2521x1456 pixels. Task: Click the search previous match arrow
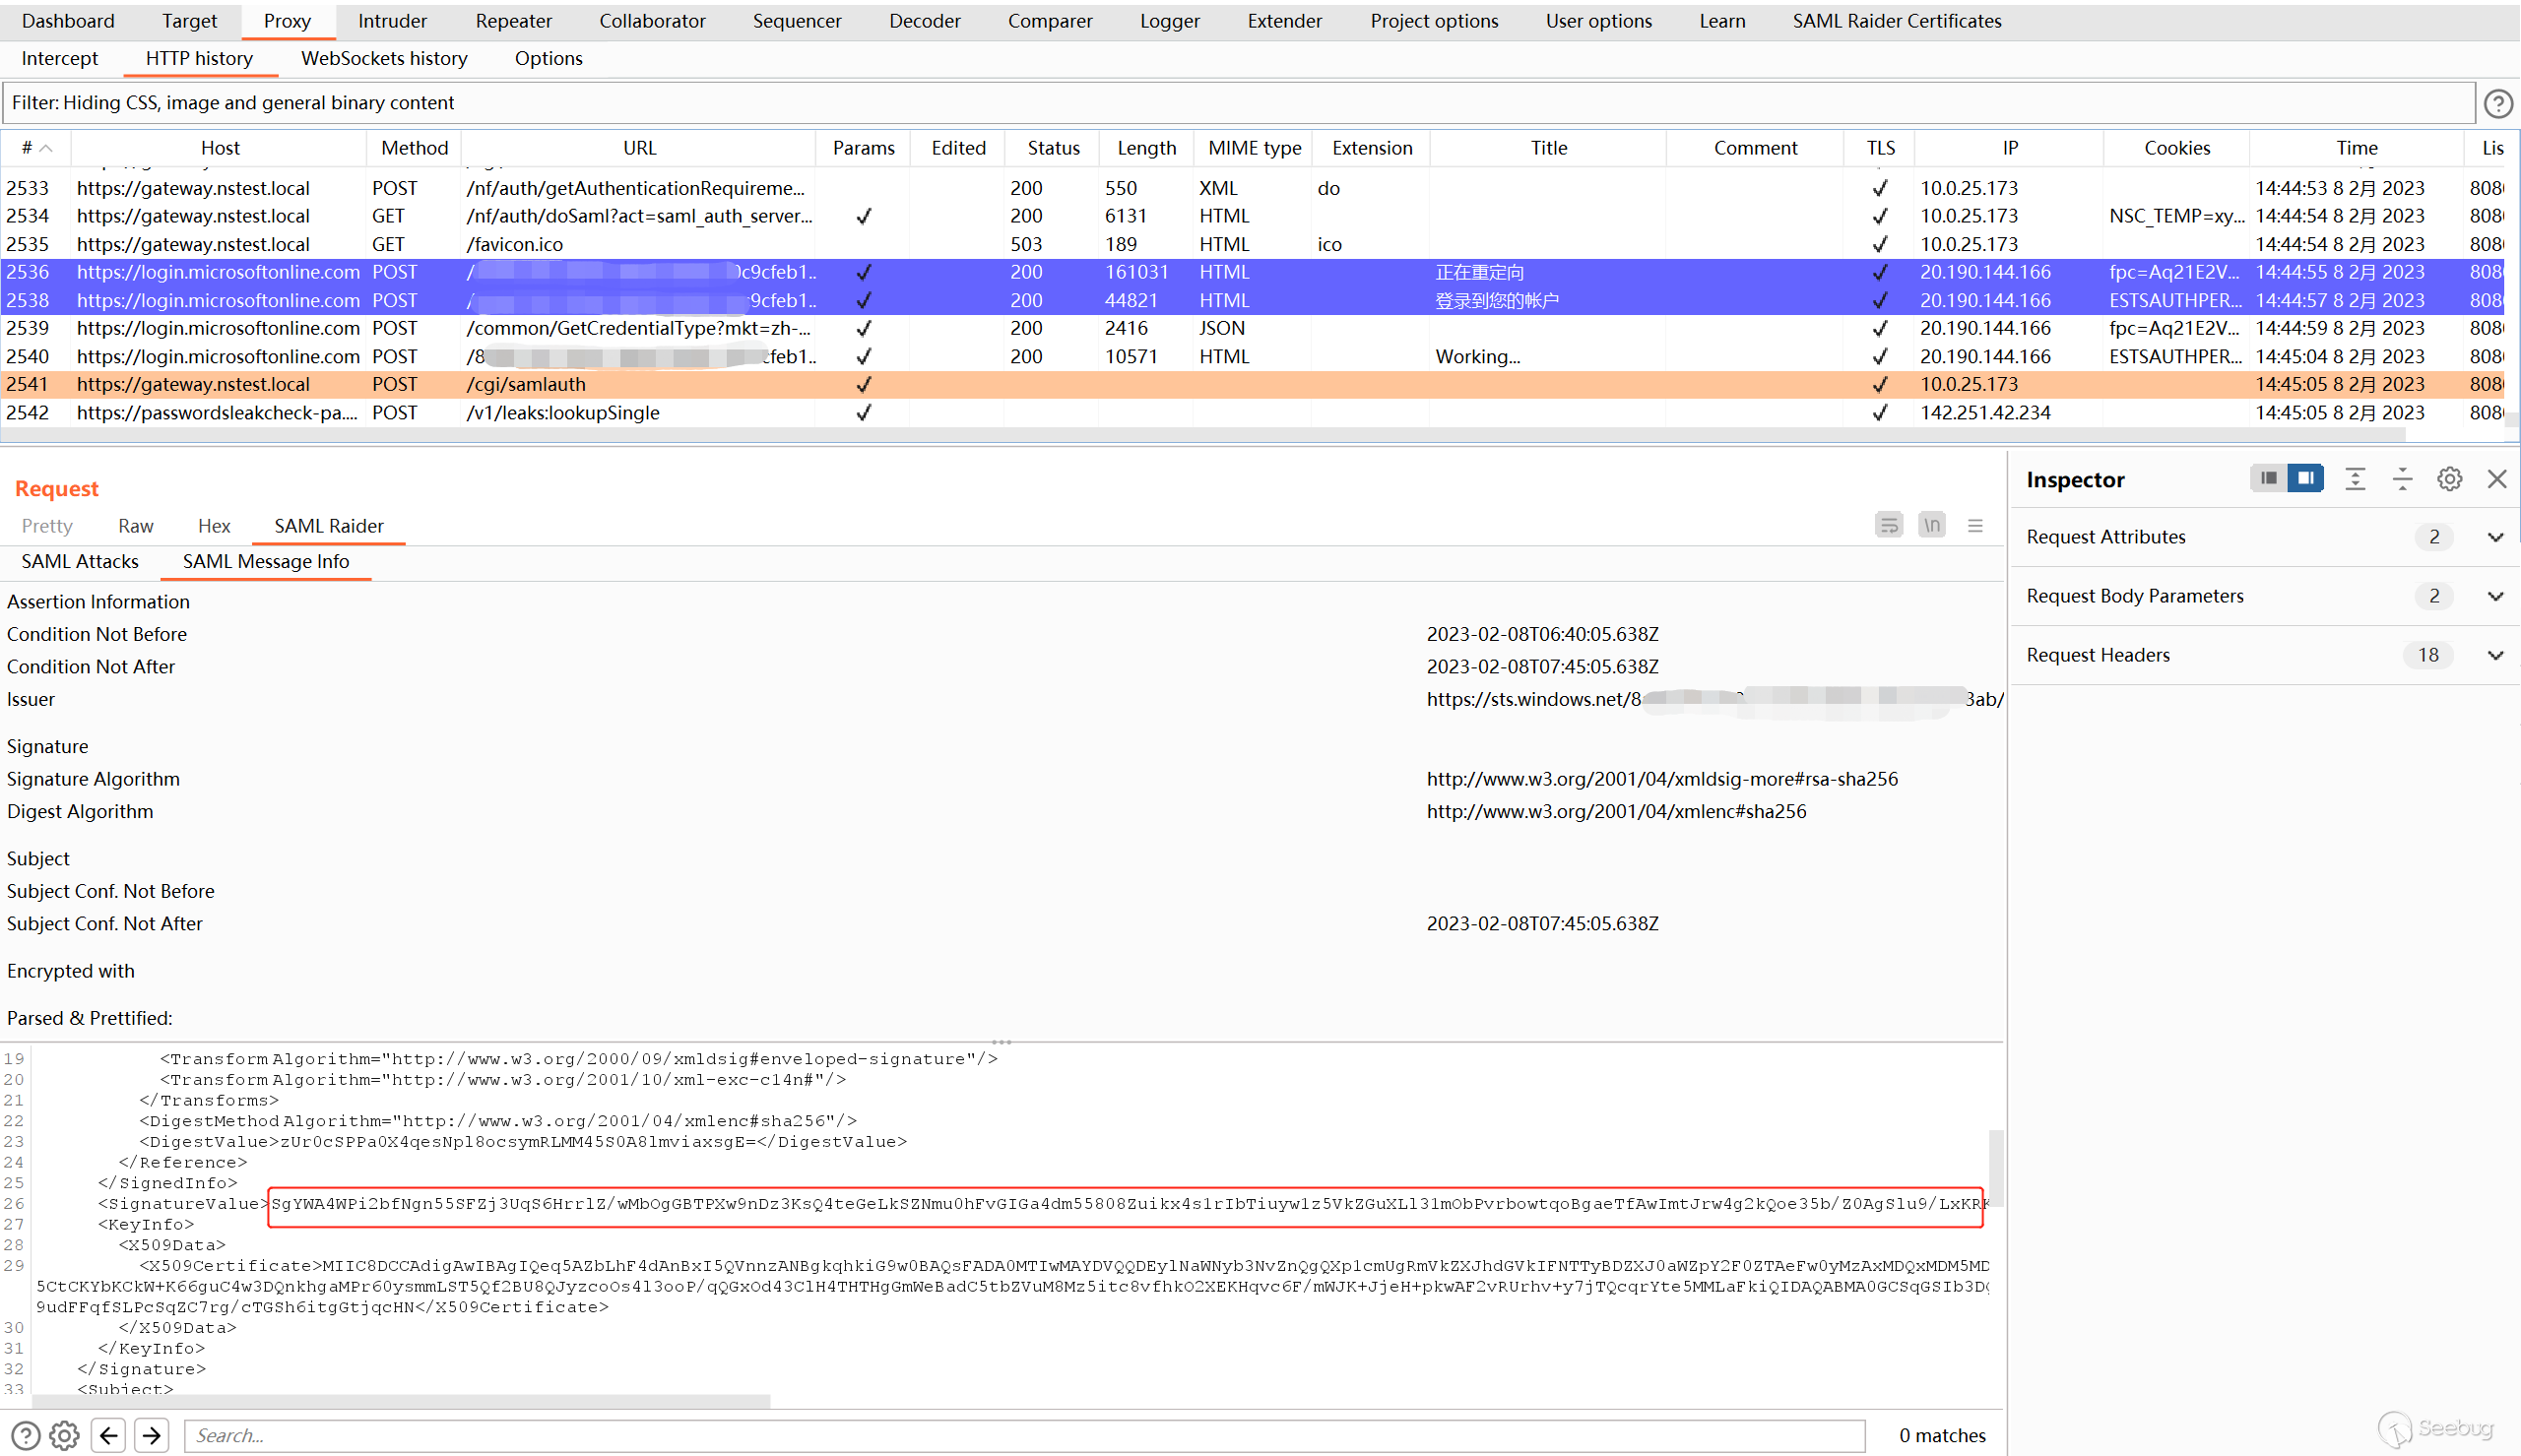(109, 1435)
